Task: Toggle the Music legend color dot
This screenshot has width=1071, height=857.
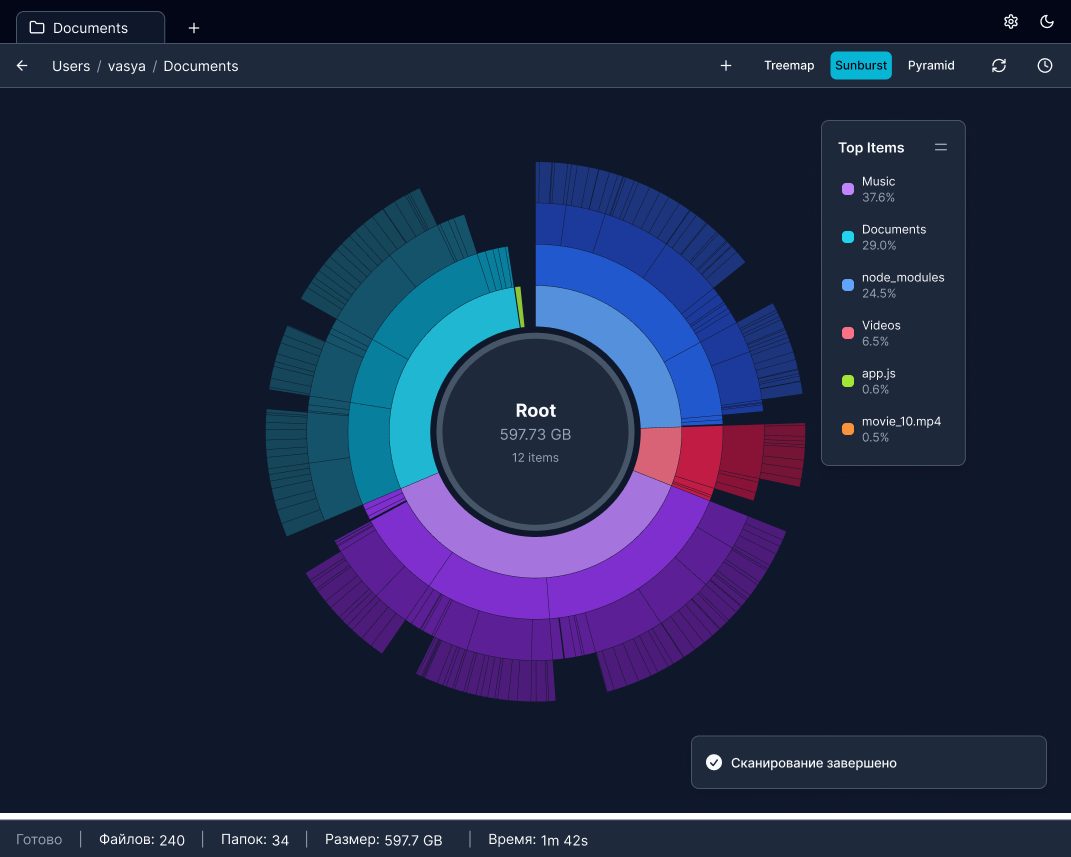Action: pos(847,187)
